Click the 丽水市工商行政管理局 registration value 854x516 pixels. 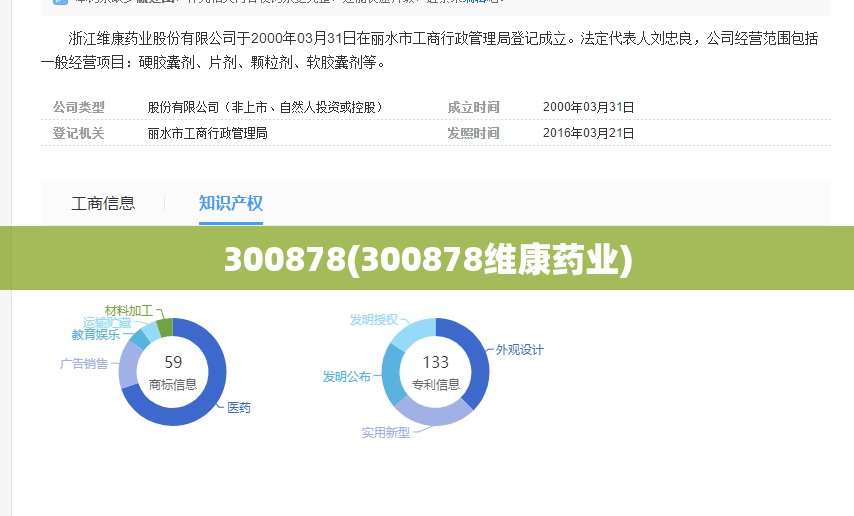click(x=208, y=133)
